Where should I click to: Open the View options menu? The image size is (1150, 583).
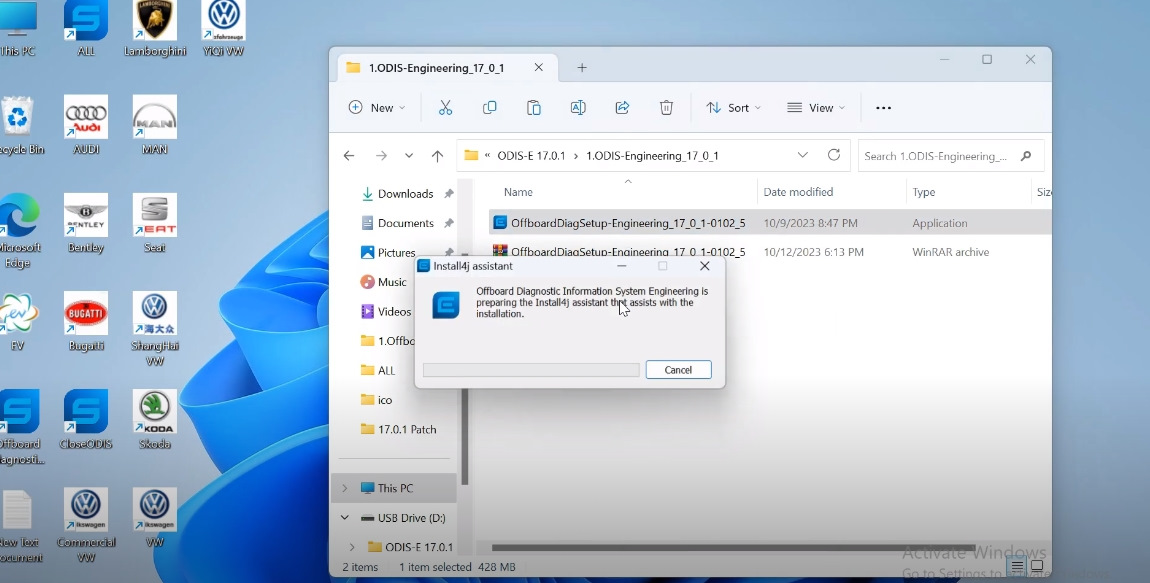click(x=815, y=108)
